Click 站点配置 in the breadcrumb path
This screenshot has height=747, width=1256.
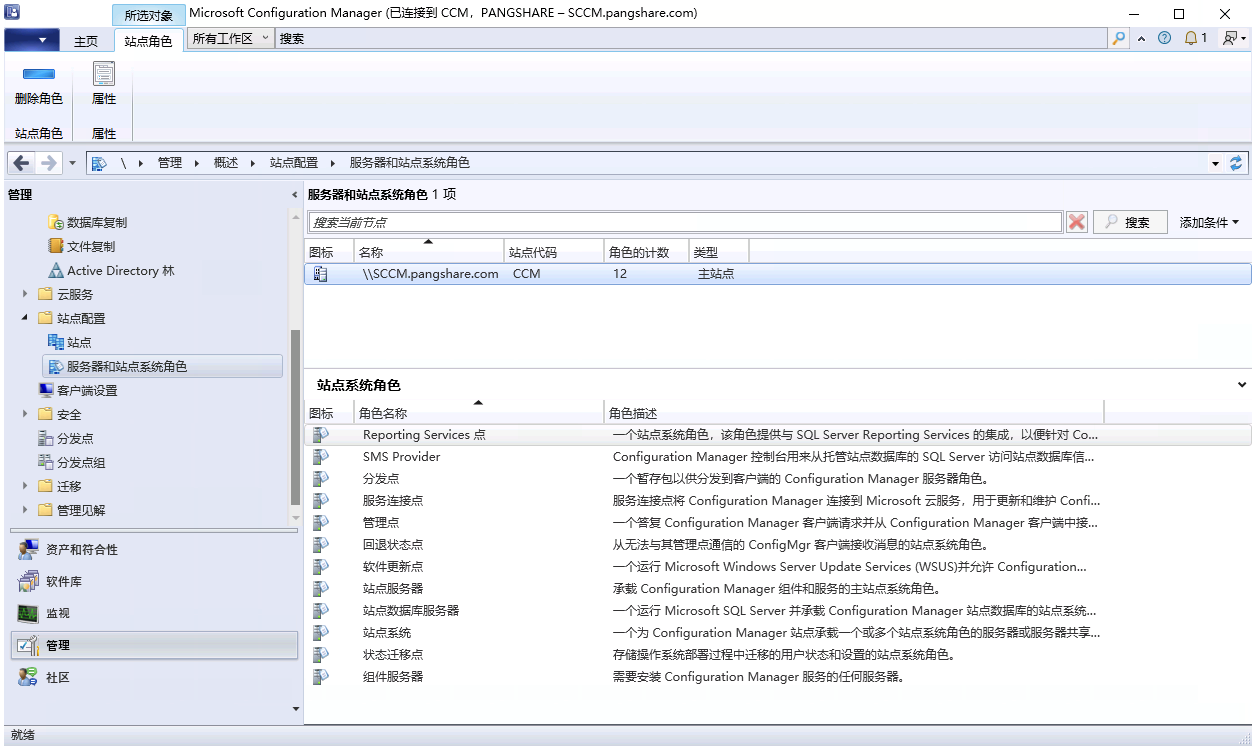(294, 163)
